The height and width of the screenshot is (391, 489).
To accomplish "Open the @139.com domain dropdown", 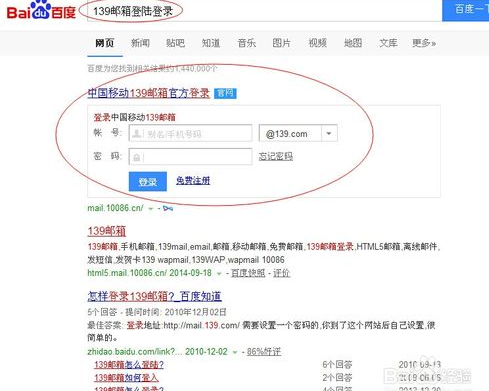I will [298, 133].
